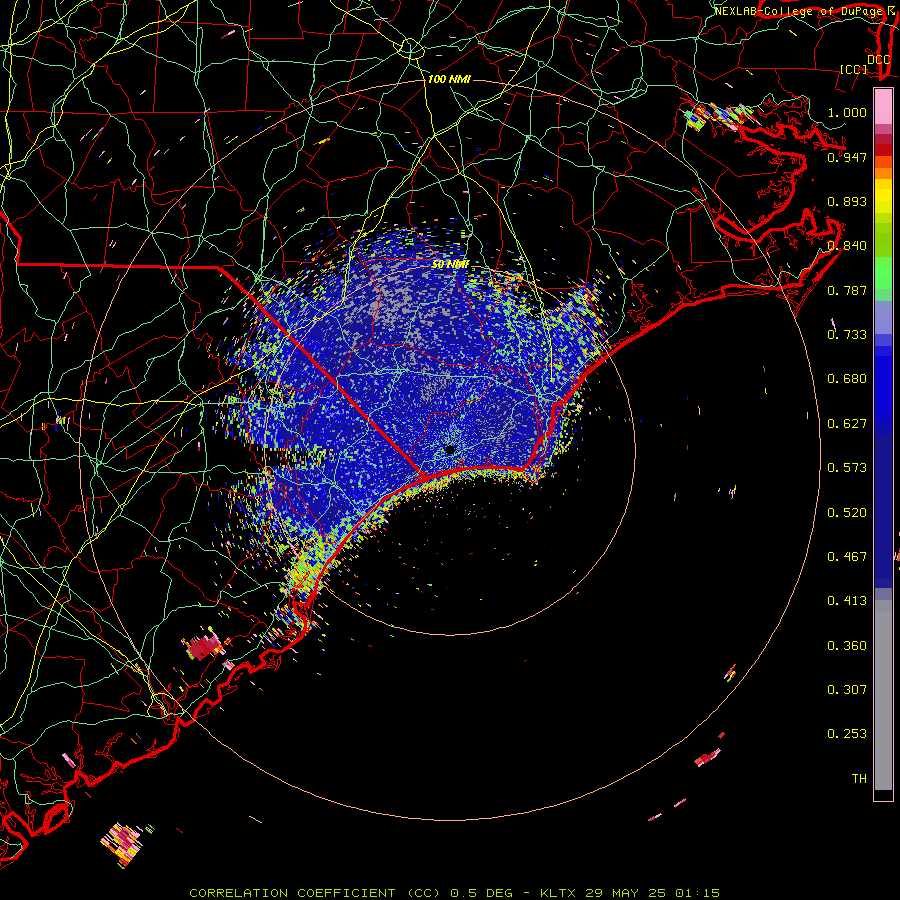Select the 0.733 scale value
This screenshot has height=900, width=900.
click(x=847, y=335)
